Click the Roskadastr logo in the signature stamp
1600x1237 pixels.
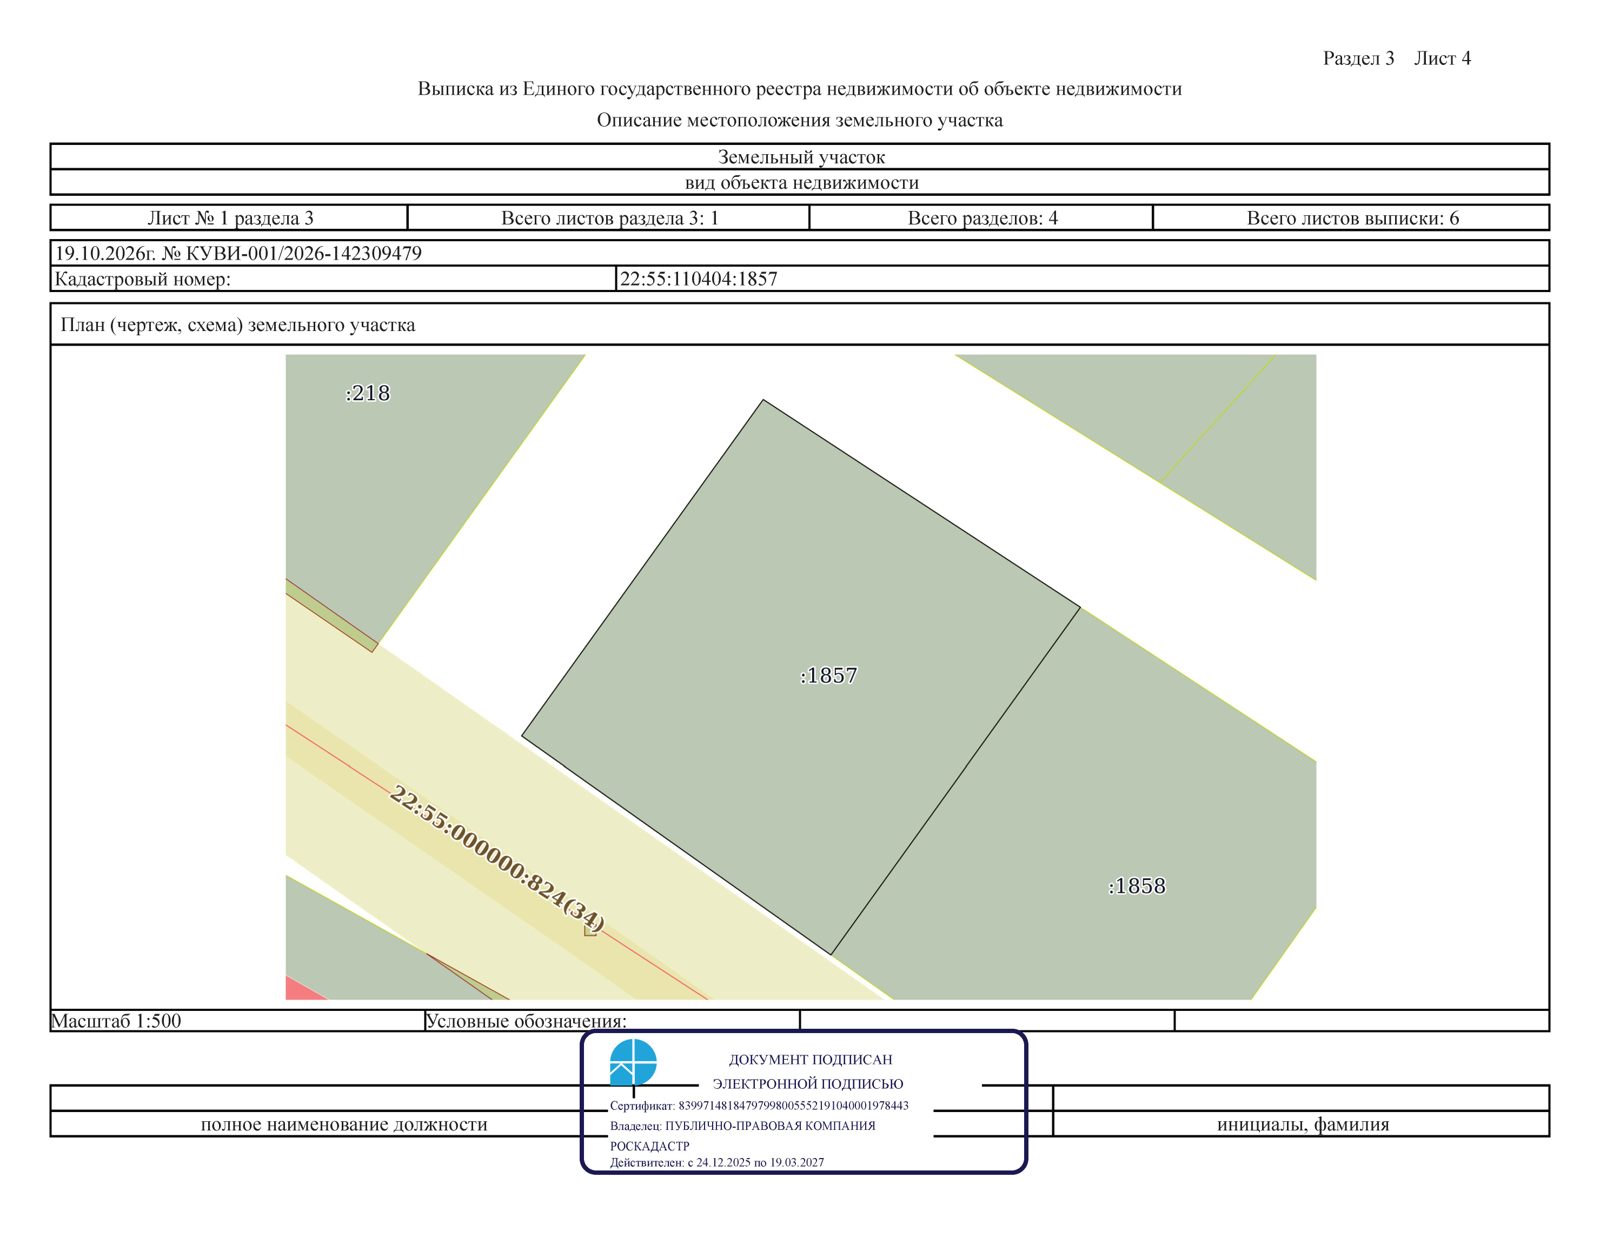[633, 1062]
